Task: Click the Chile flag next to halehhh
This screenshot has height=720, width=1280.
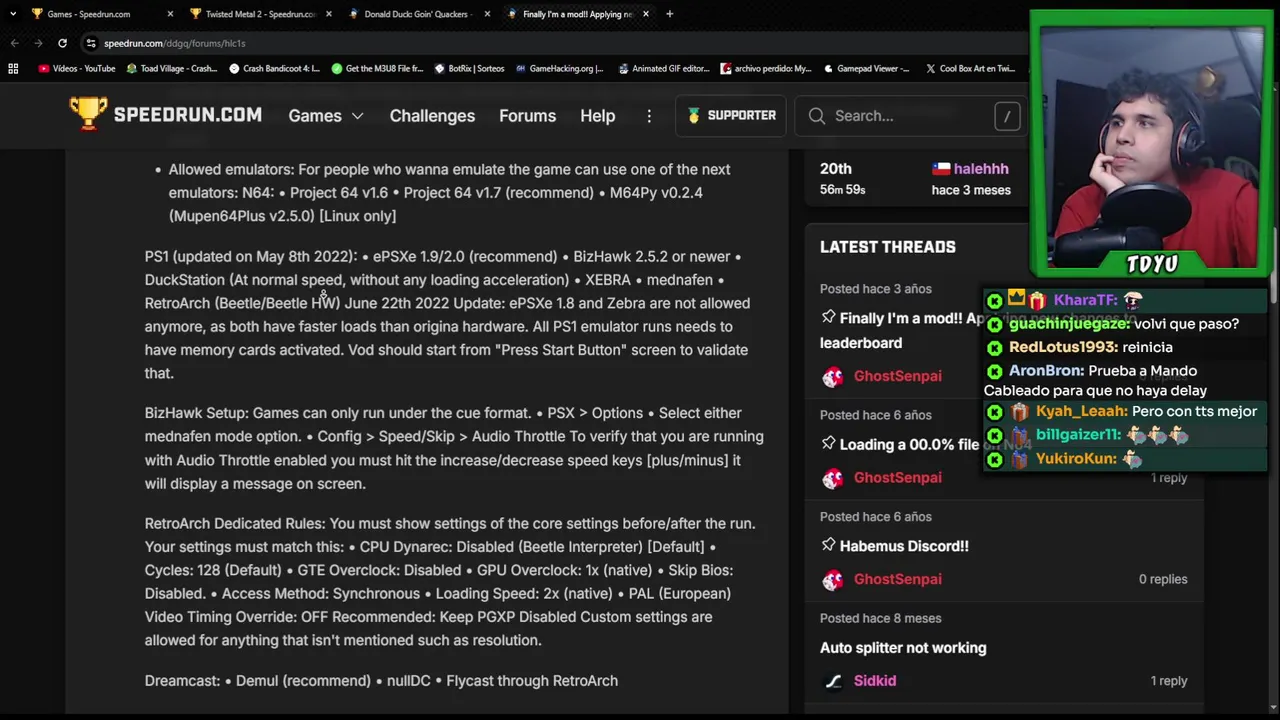Action: coord(940,169)
